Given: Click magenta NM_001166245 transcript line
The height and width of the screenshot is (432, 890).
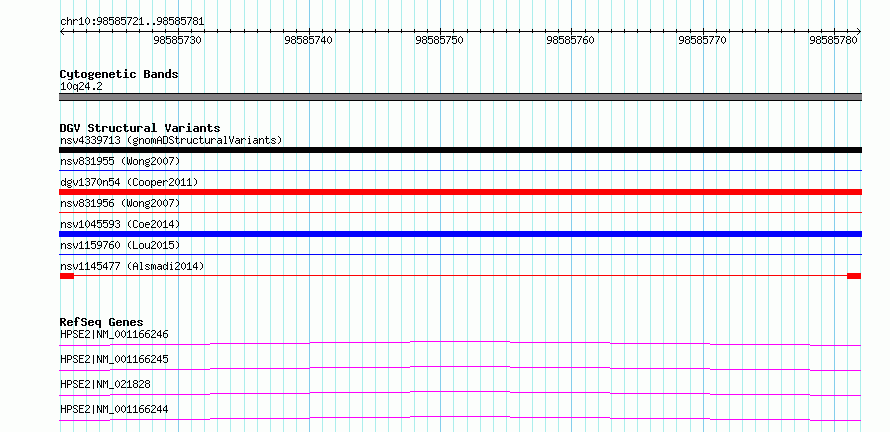Looking at the screenshot, I should 460,368.
